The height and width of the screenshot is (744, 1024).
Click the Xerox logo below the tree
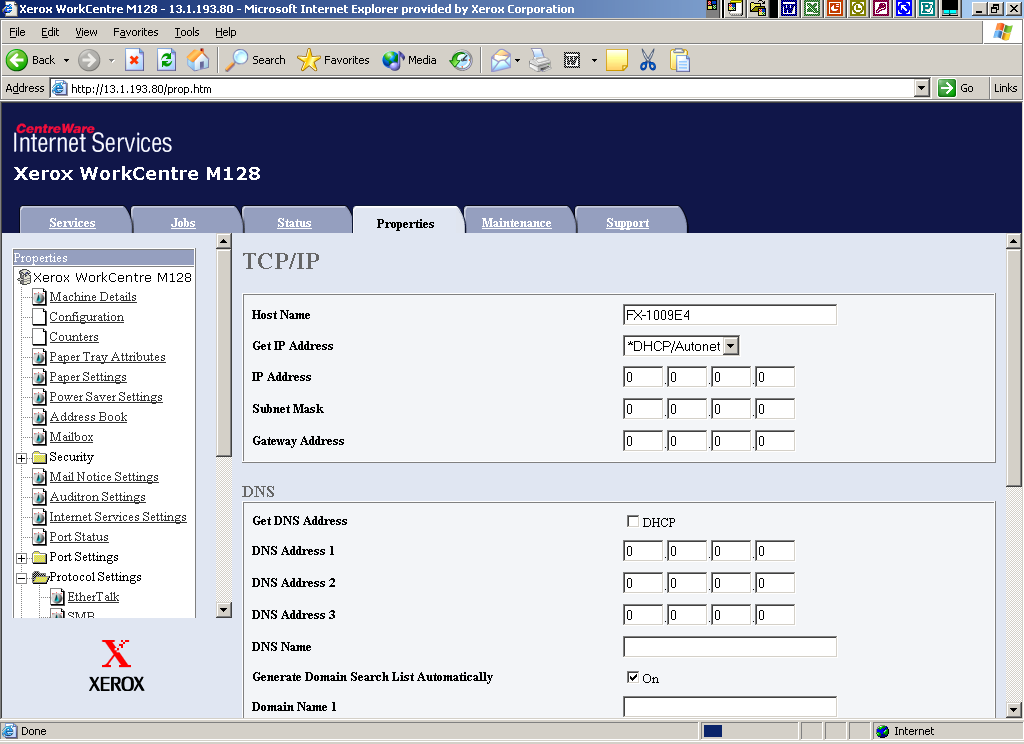click(116, 666)
